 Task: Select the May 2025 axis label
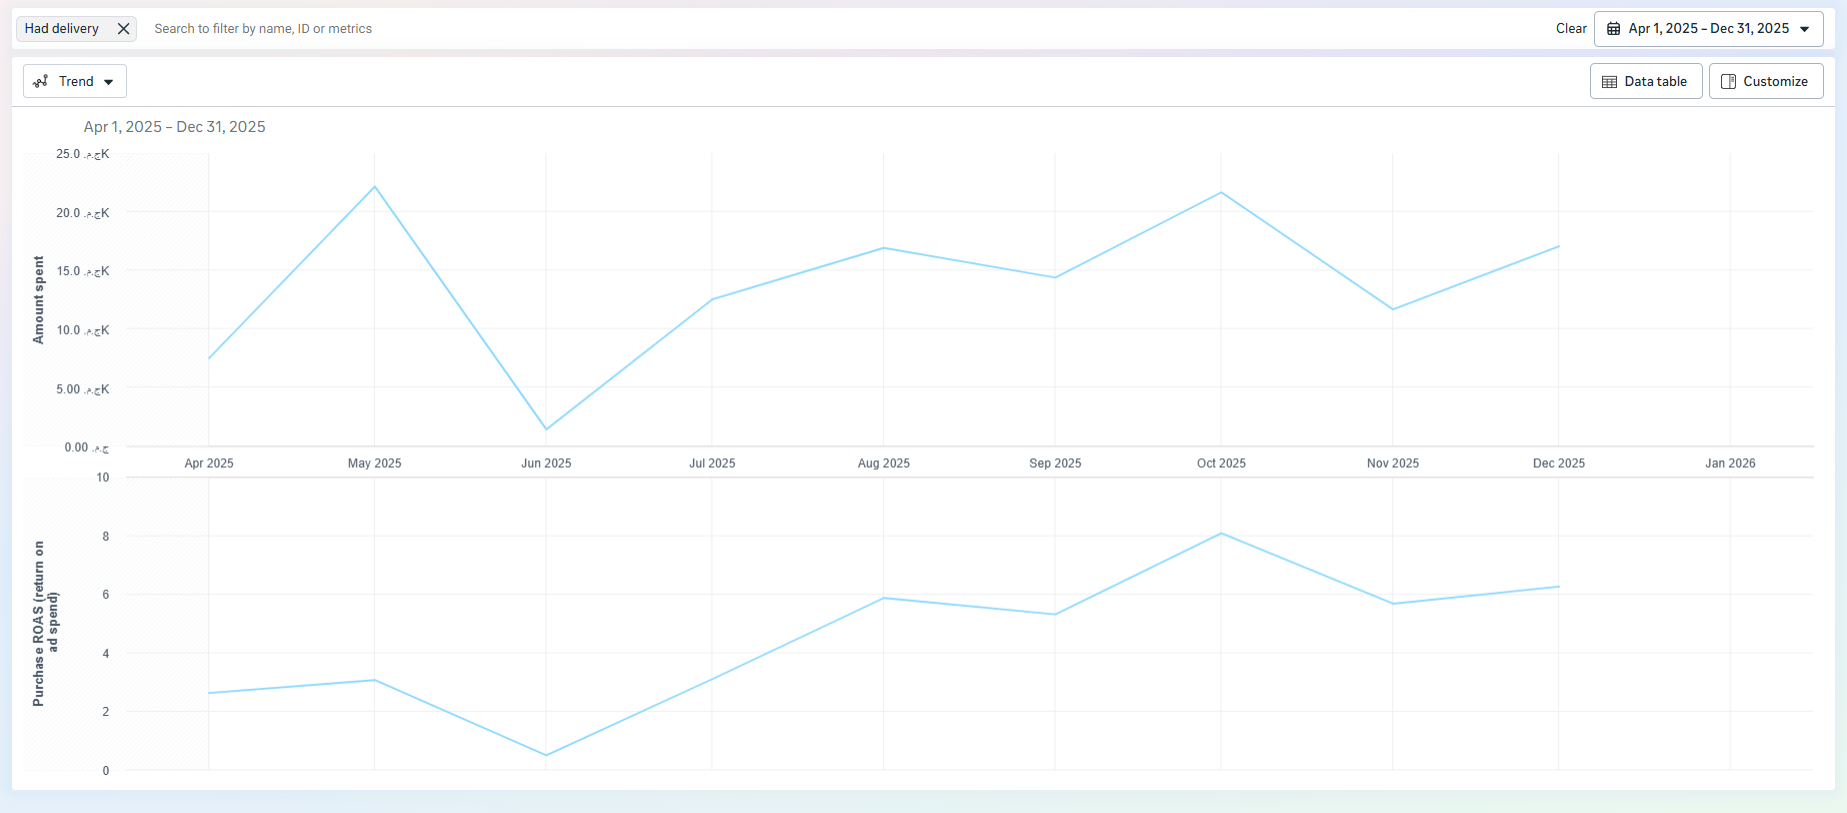pyautogui.click(x=374, y=463)
